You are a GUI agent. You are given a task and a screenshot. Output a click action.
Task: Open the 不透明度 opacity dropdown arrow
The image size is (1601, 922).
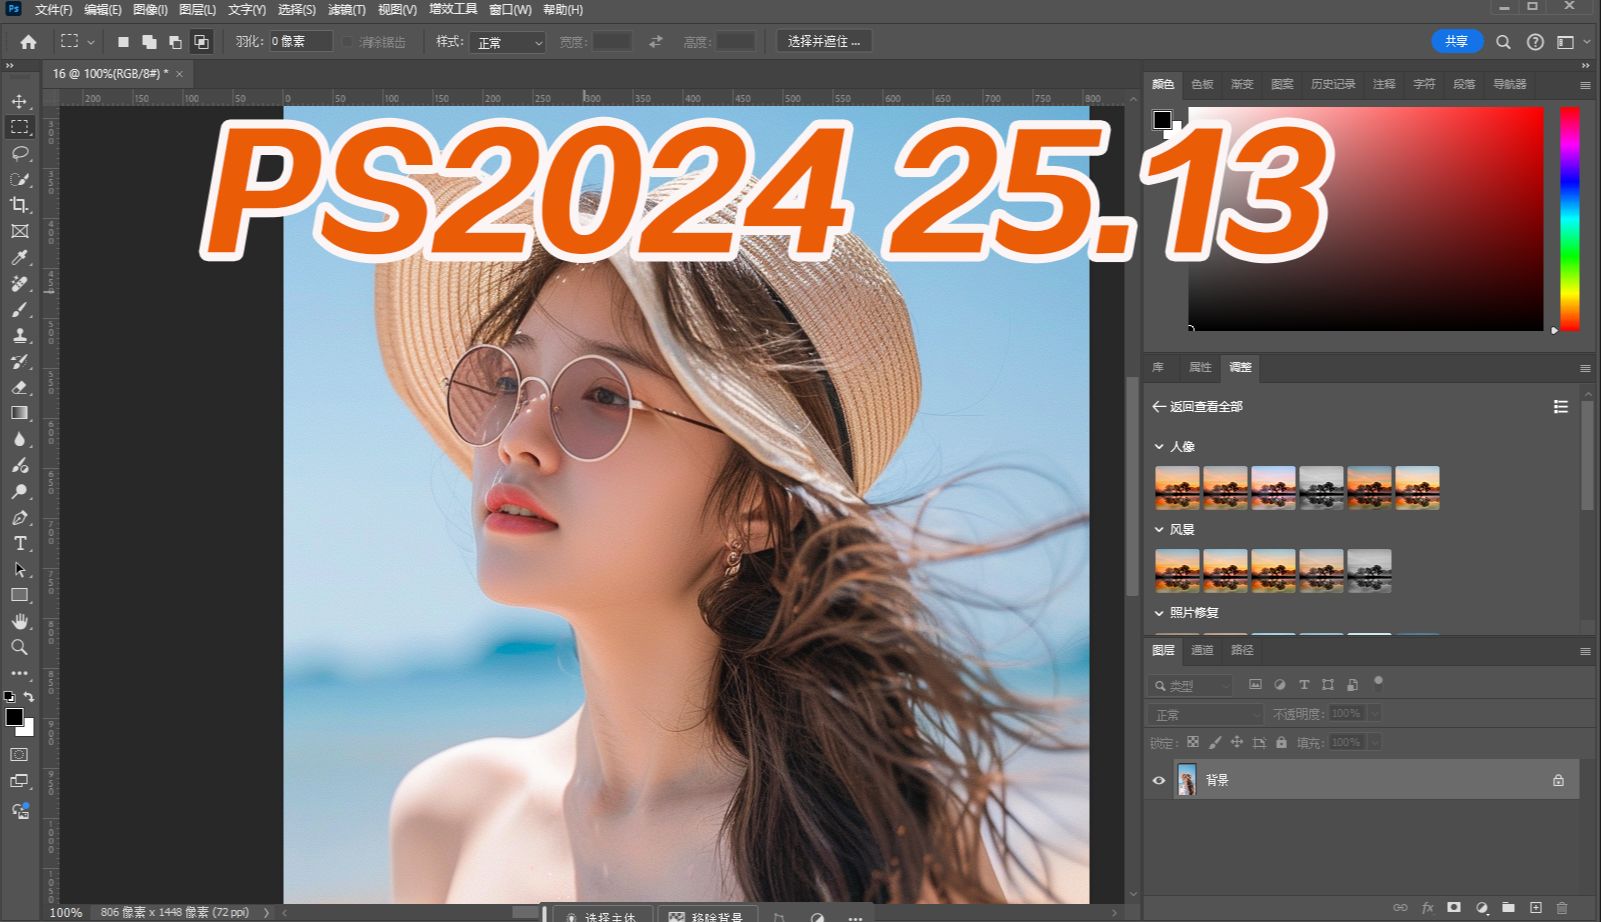tap(1375, 714)
